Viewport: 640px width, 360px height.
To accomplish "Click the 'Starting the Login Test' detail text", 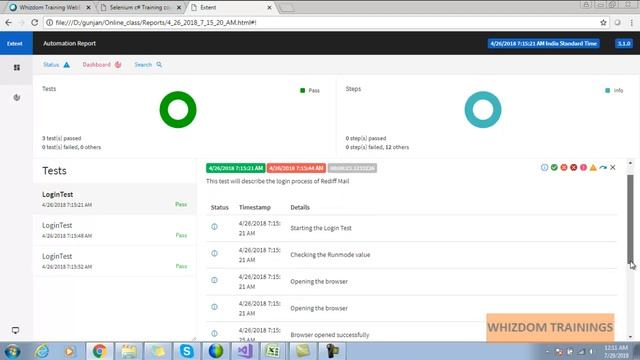I will pyautogui.click(x=321, y=228).
